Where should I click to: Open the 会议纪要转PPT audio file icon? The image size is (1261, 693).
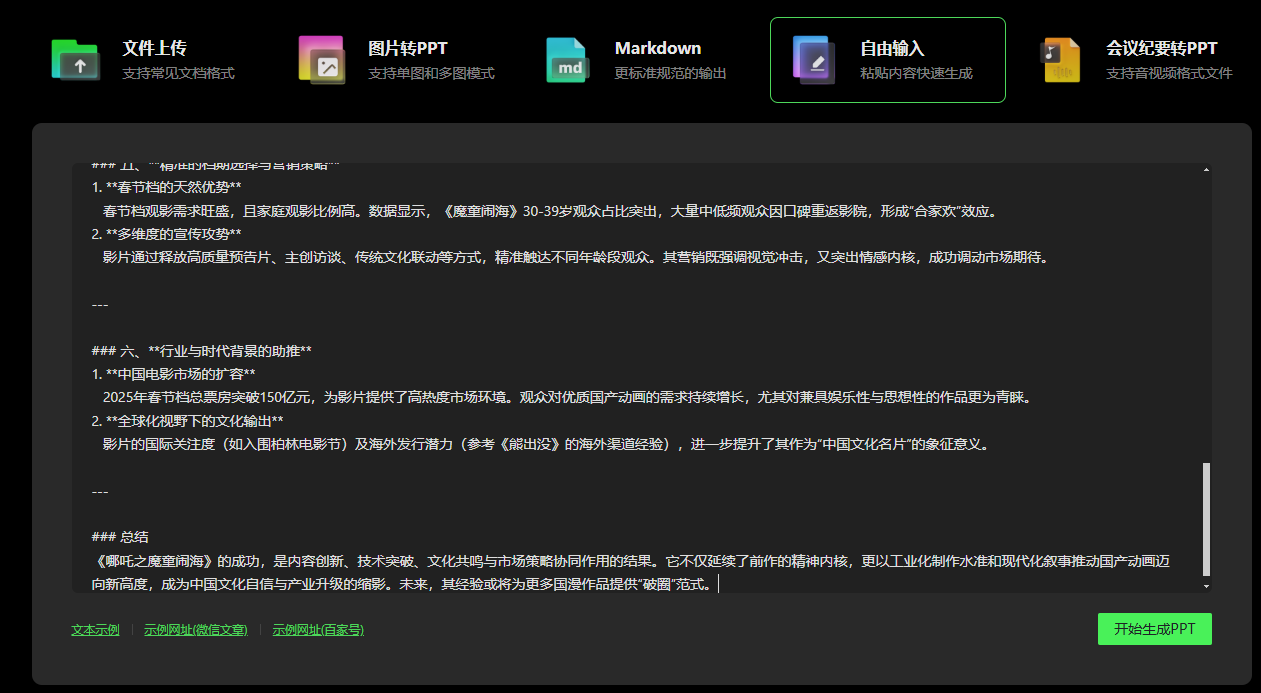[1060, 60]
